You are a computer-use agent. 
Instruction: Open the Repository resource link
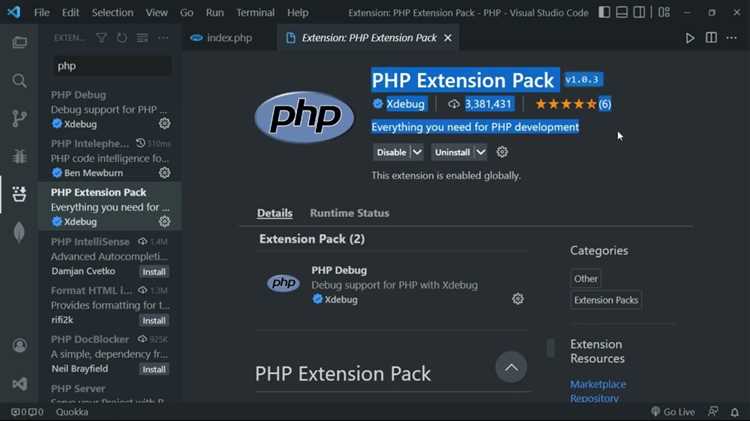point(594,398)
